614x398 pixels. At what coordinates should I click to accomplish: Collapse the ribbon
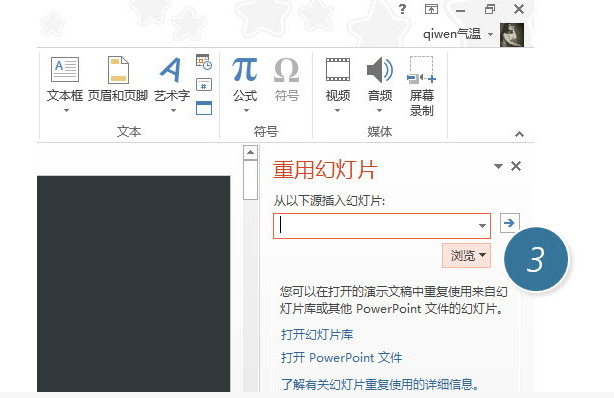519,134
